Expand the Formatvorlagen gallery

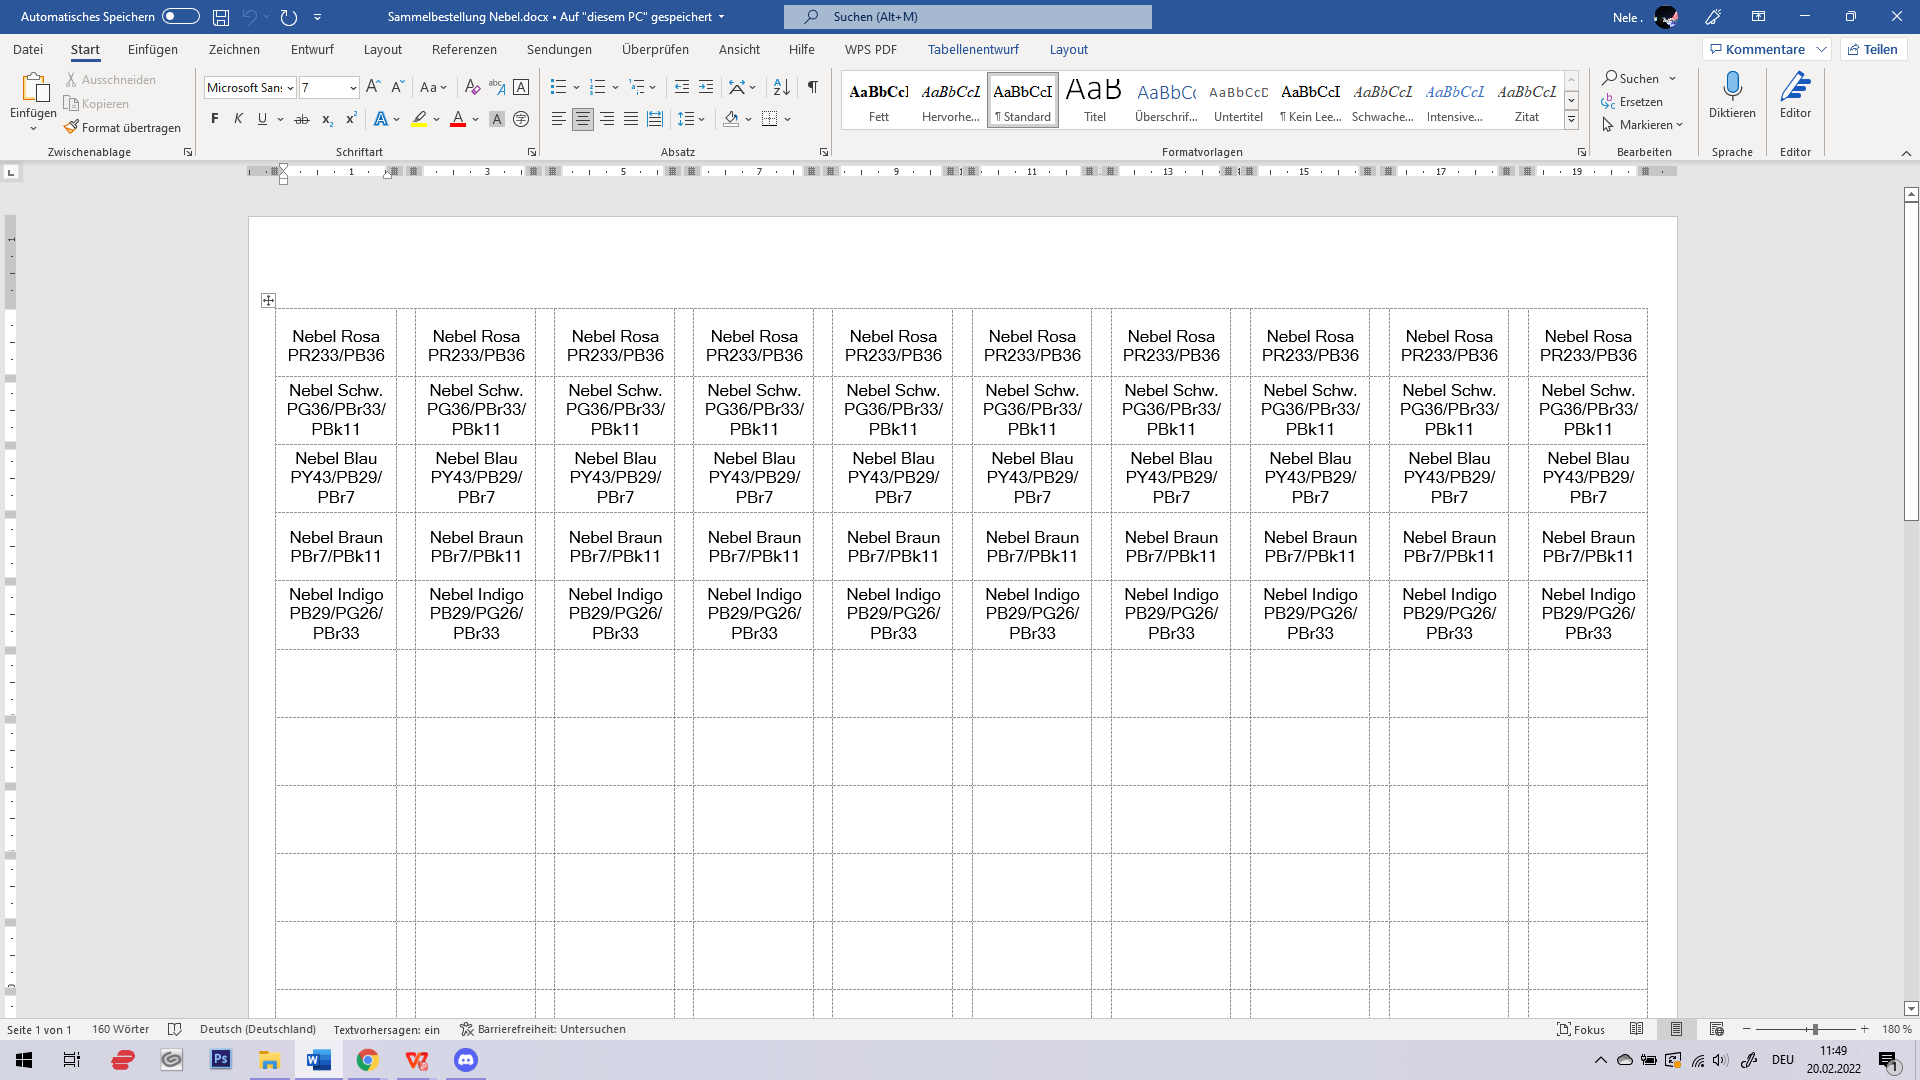tap(1571, 120)
